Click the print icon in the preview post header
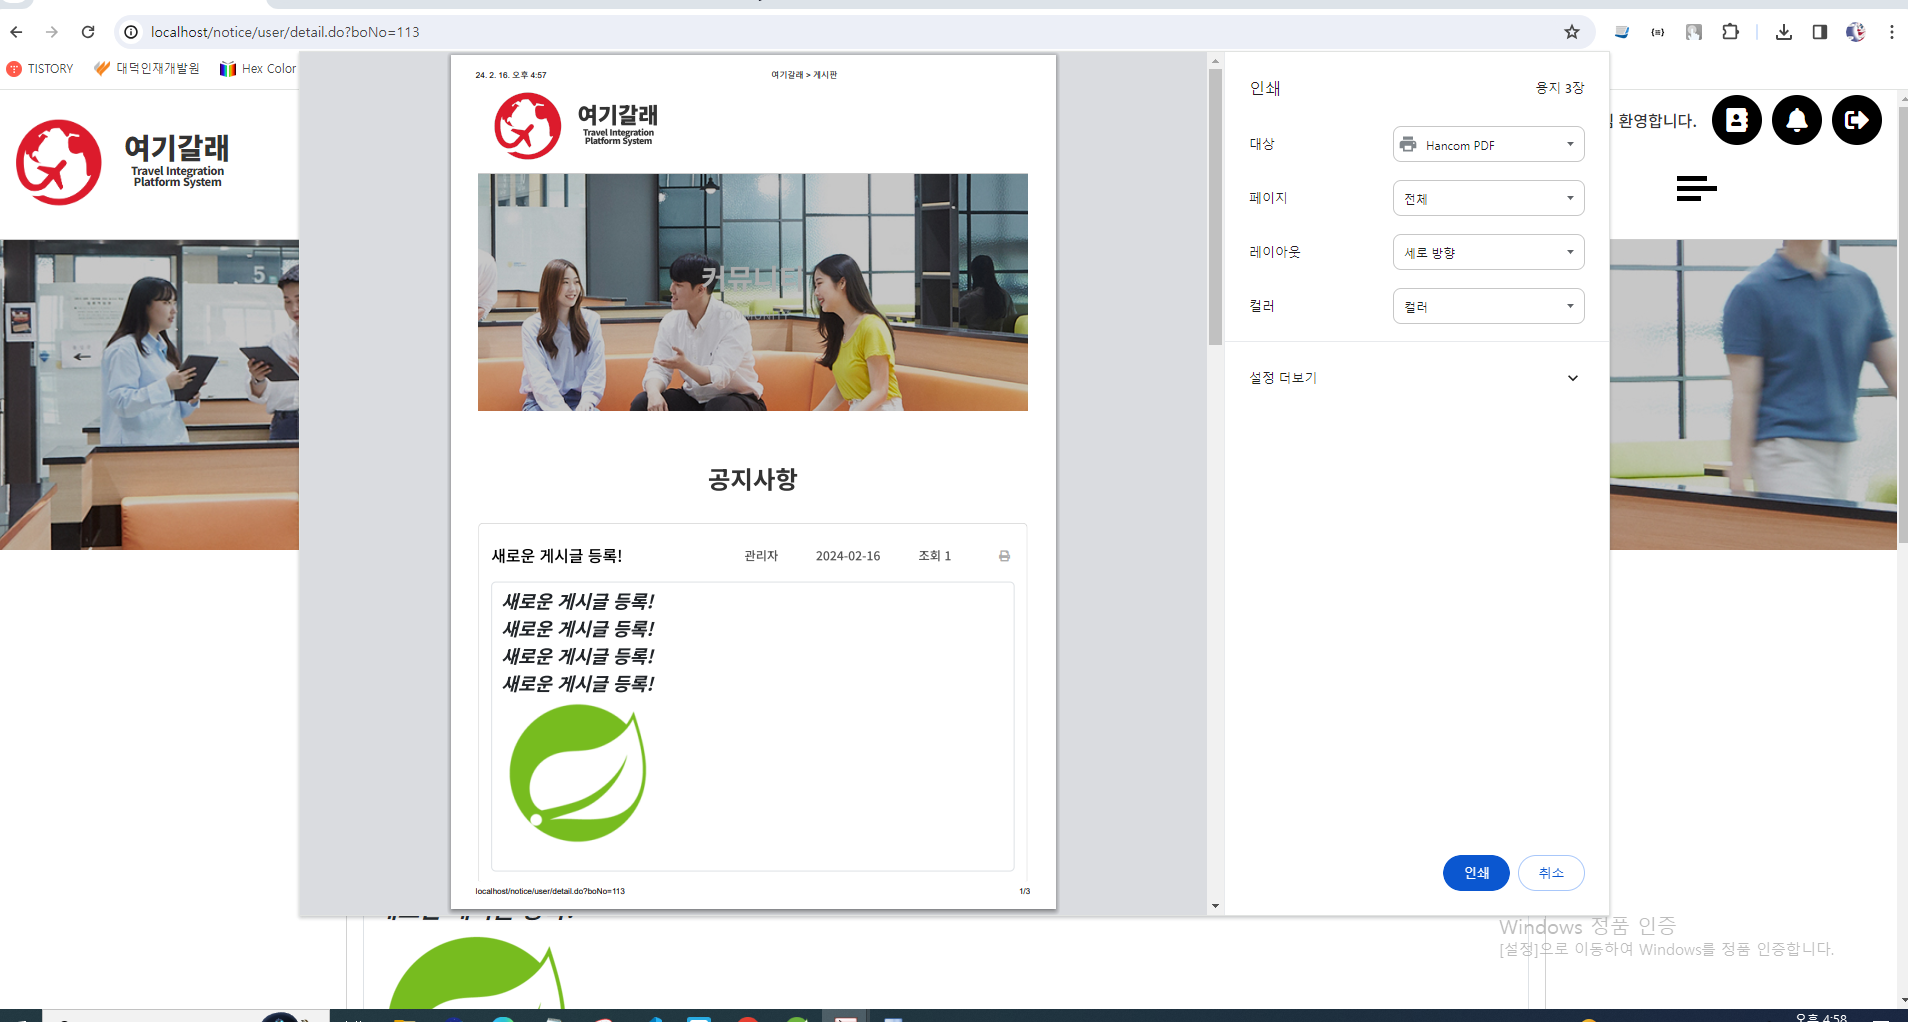This screenshot has width=1908, height=1022. pos(1004,556)
